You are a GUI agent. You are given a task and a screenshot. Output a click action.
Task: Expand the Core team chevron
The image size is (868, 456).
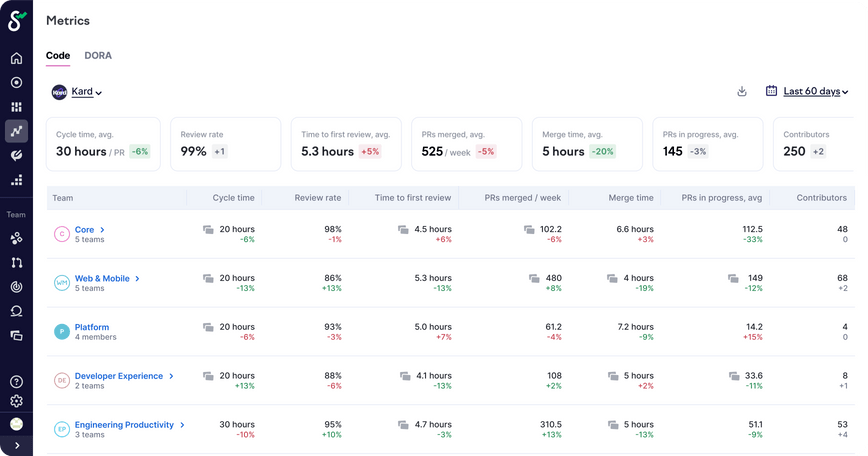[x=102, y=230]
